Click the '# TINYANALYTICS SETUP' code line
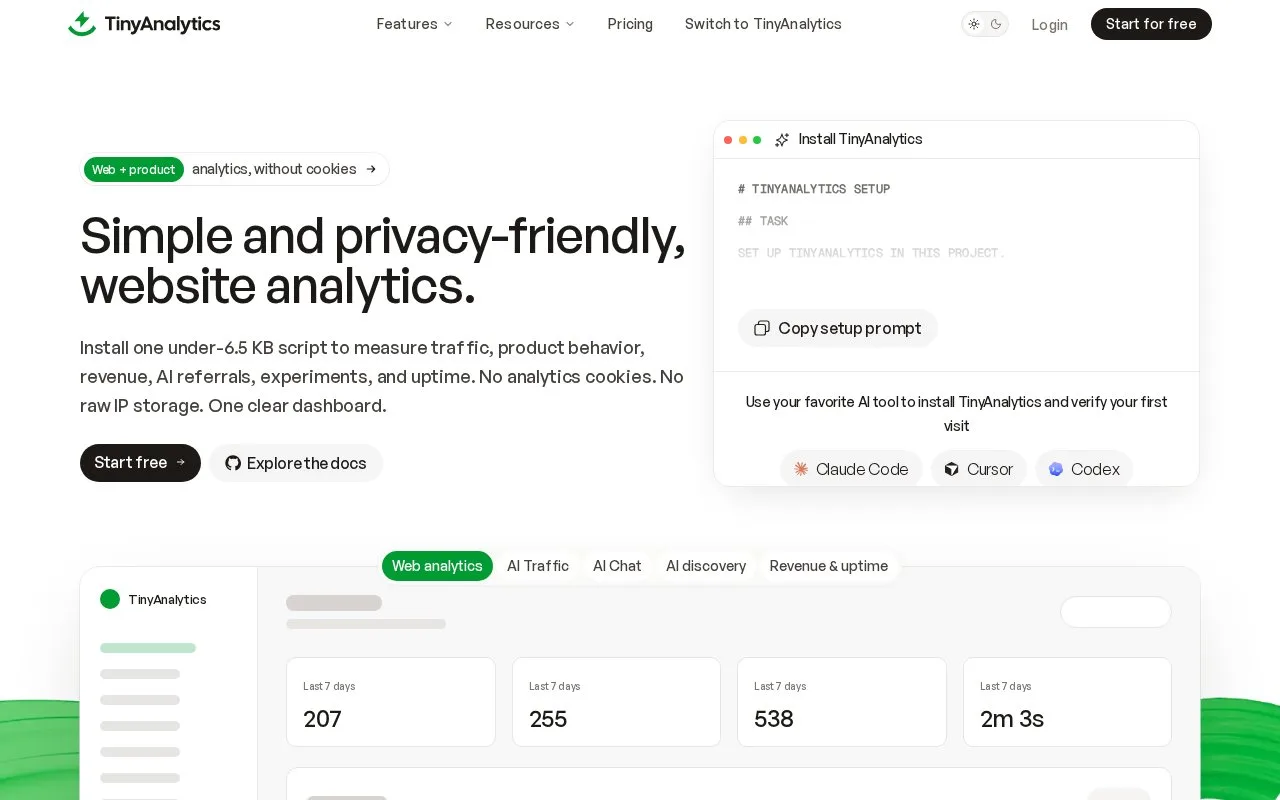Screen dimensions: 1280x800 point(814,189)
